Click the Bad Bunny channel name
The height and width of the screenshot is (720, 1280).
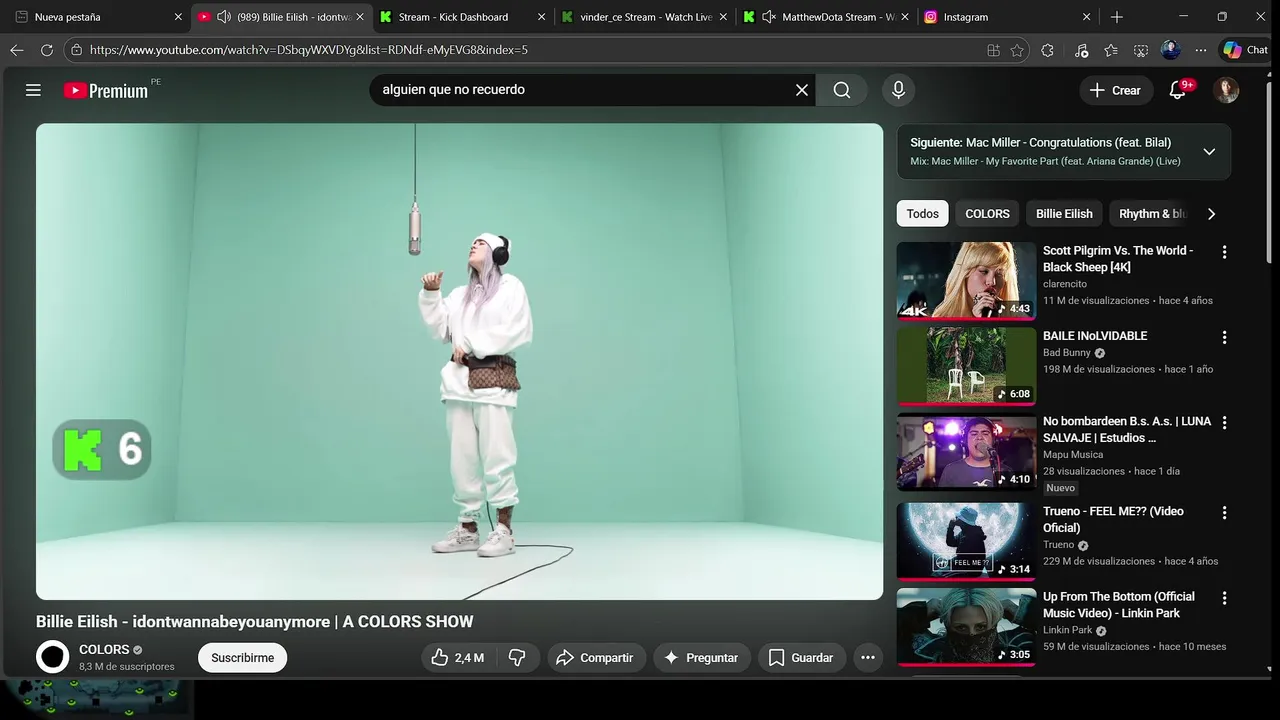(x=1067, y=353)
